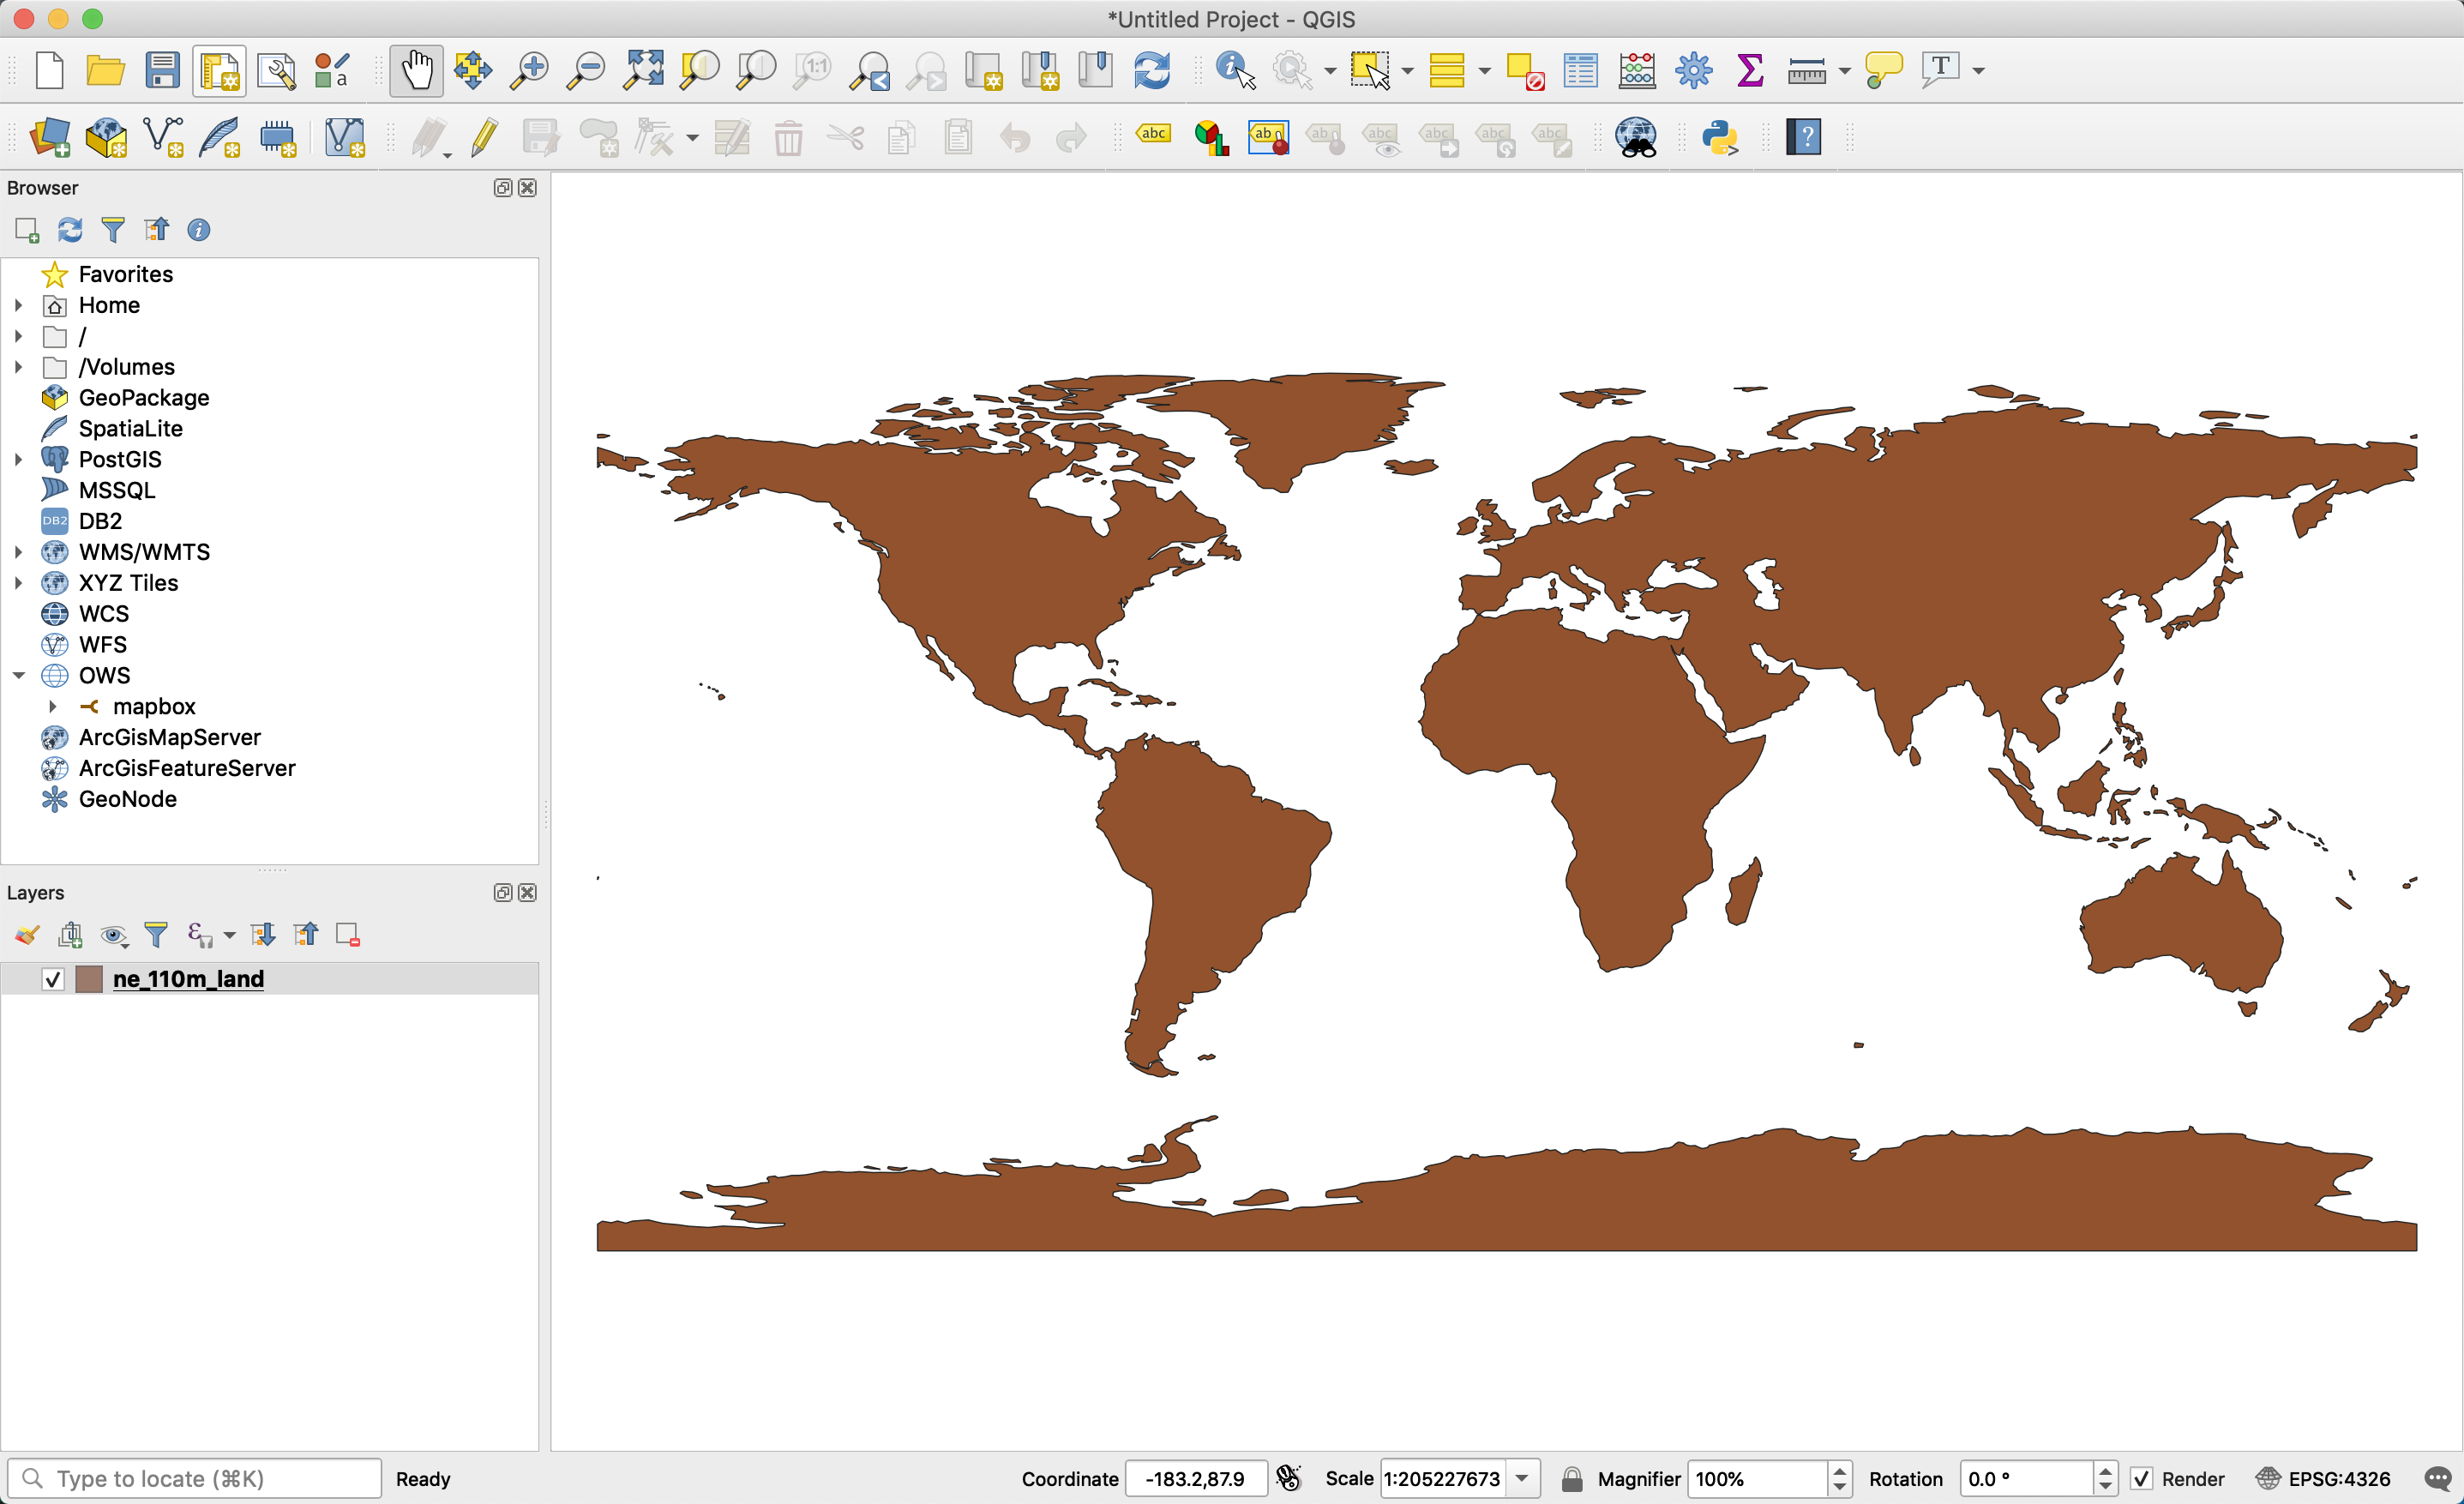Select the Zoom In tool
This screenshot has width=2464, height=1504.
529,71
